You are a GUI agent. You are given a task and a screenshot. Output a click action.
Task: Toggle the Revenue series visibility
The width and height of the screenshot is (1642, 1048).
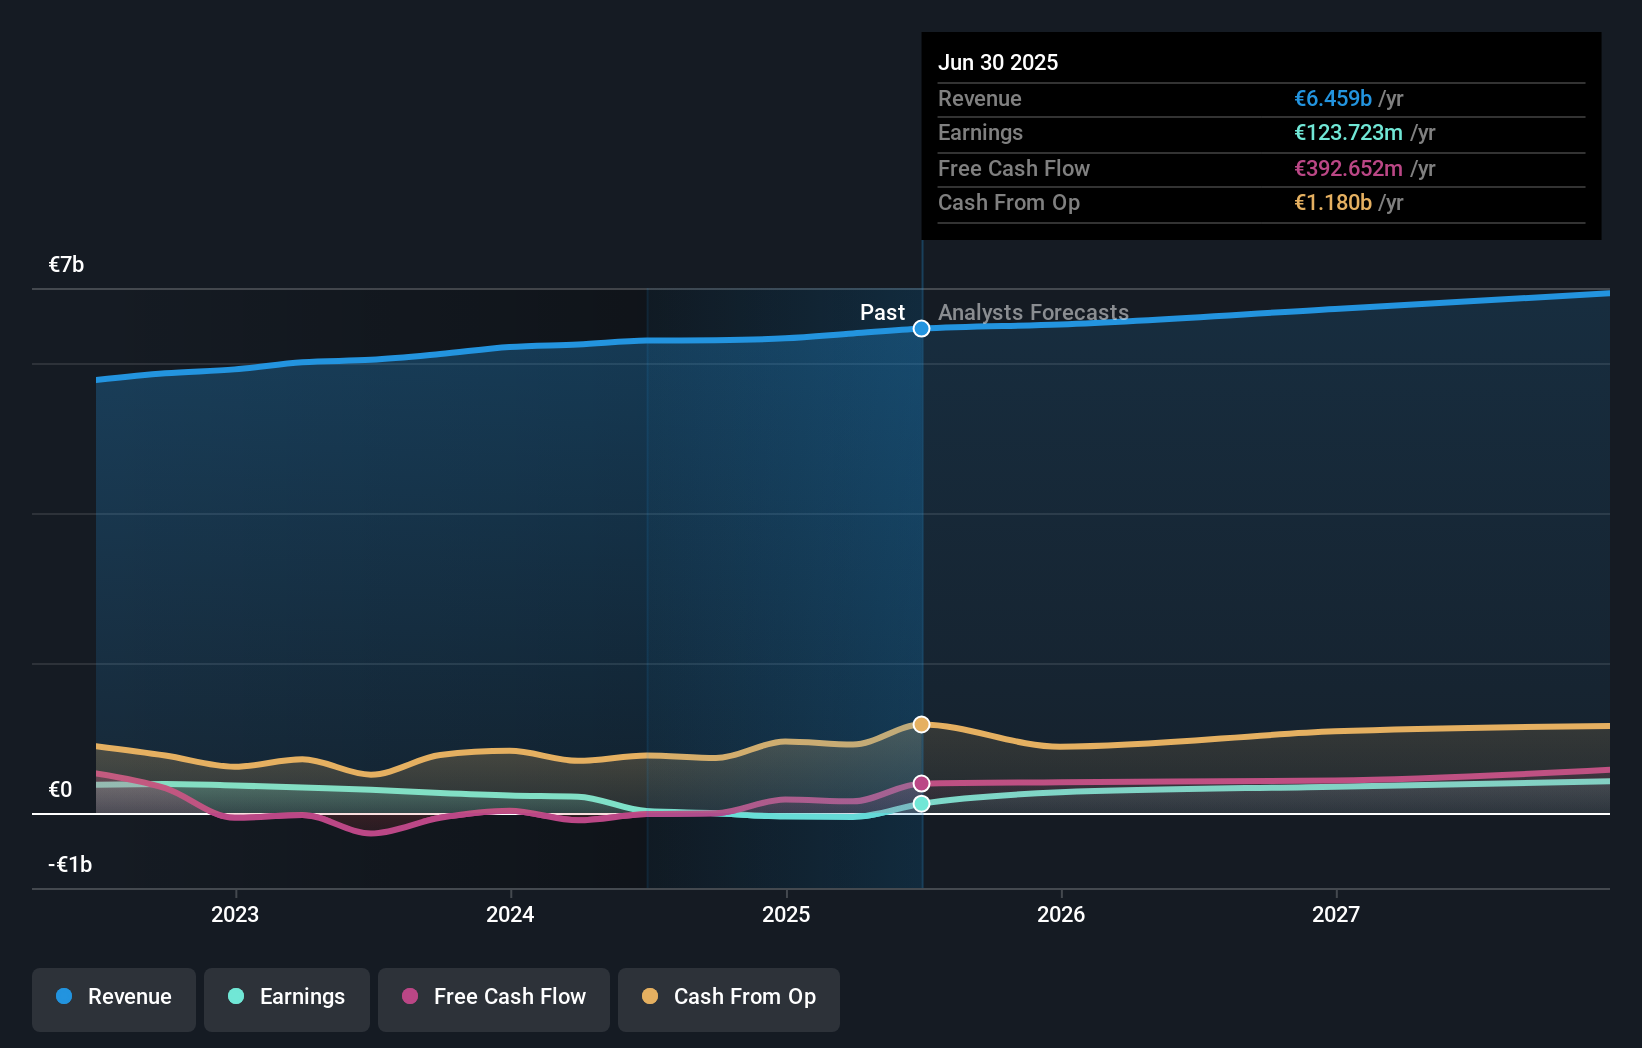113,997
